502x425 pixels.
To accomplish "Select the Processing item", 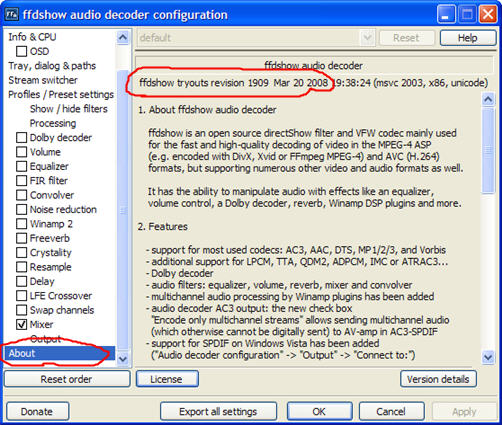I will [x=53, y=123].
